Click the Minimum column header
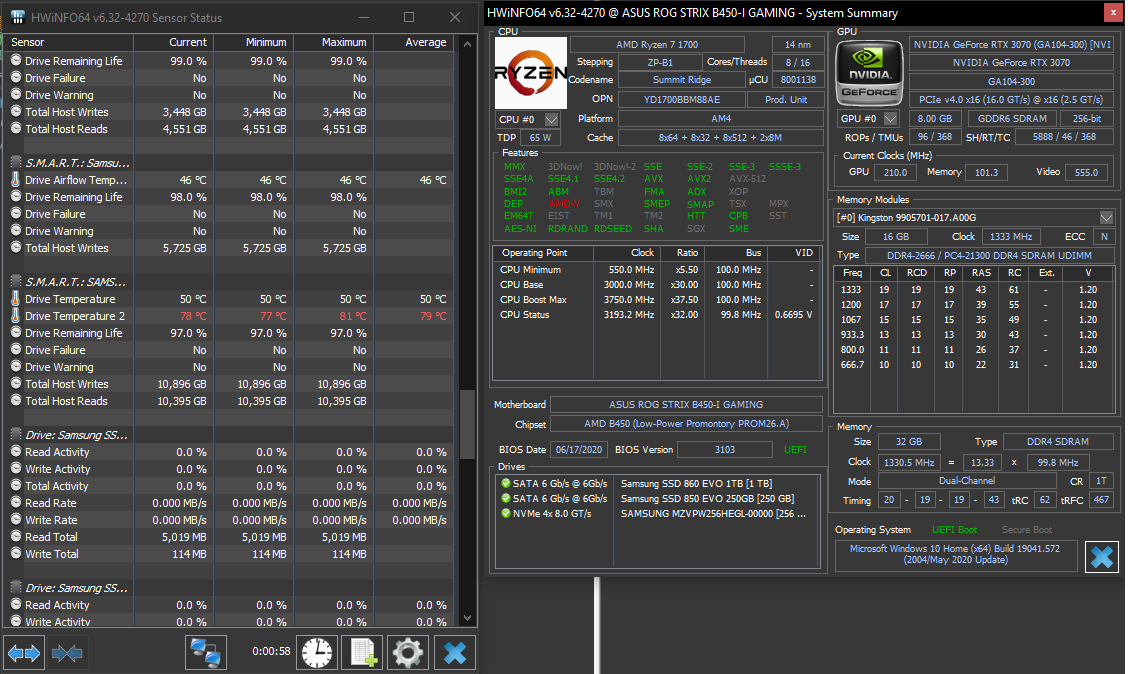The width and height of the screenshot is (1128, 674). click(253, 42)
